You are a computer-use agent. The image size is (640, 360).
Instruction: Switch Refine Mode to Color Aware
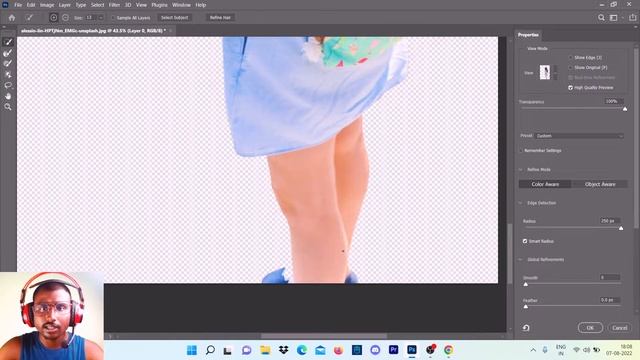point(545,184)
